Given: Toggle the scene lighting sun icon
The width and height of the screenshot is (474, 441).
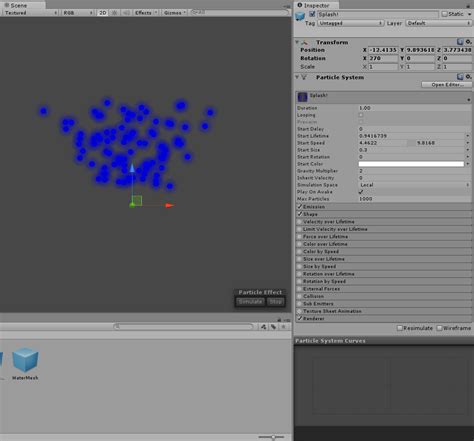Looking at the screenshot, I should coord(114,13).
